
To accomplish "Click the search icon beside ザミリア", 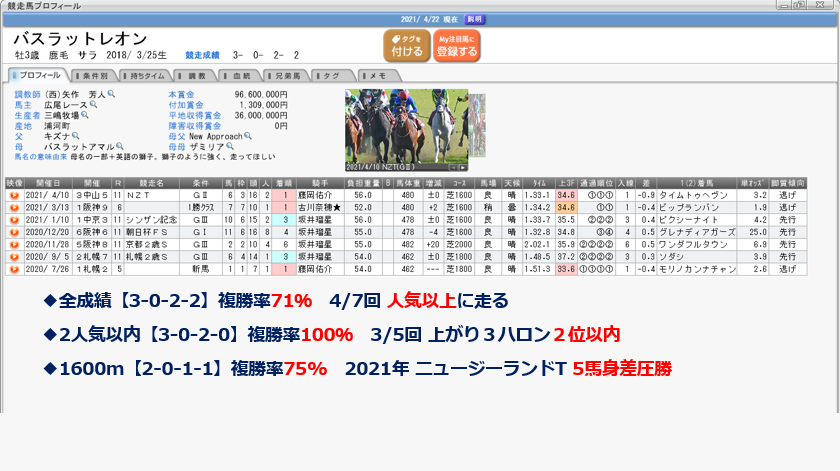I will click(x=229, y=148).
